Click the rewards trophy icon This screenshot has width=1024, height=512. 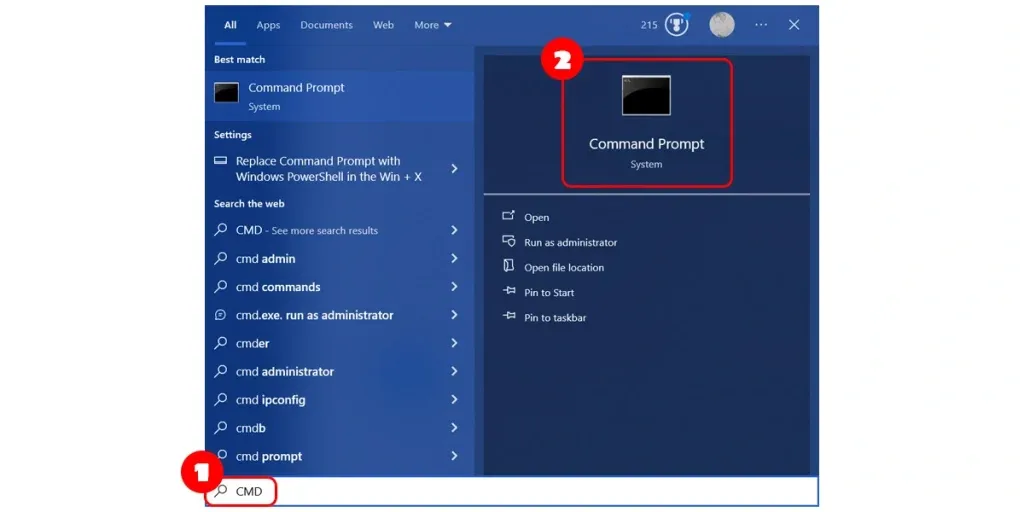(677, 25)
